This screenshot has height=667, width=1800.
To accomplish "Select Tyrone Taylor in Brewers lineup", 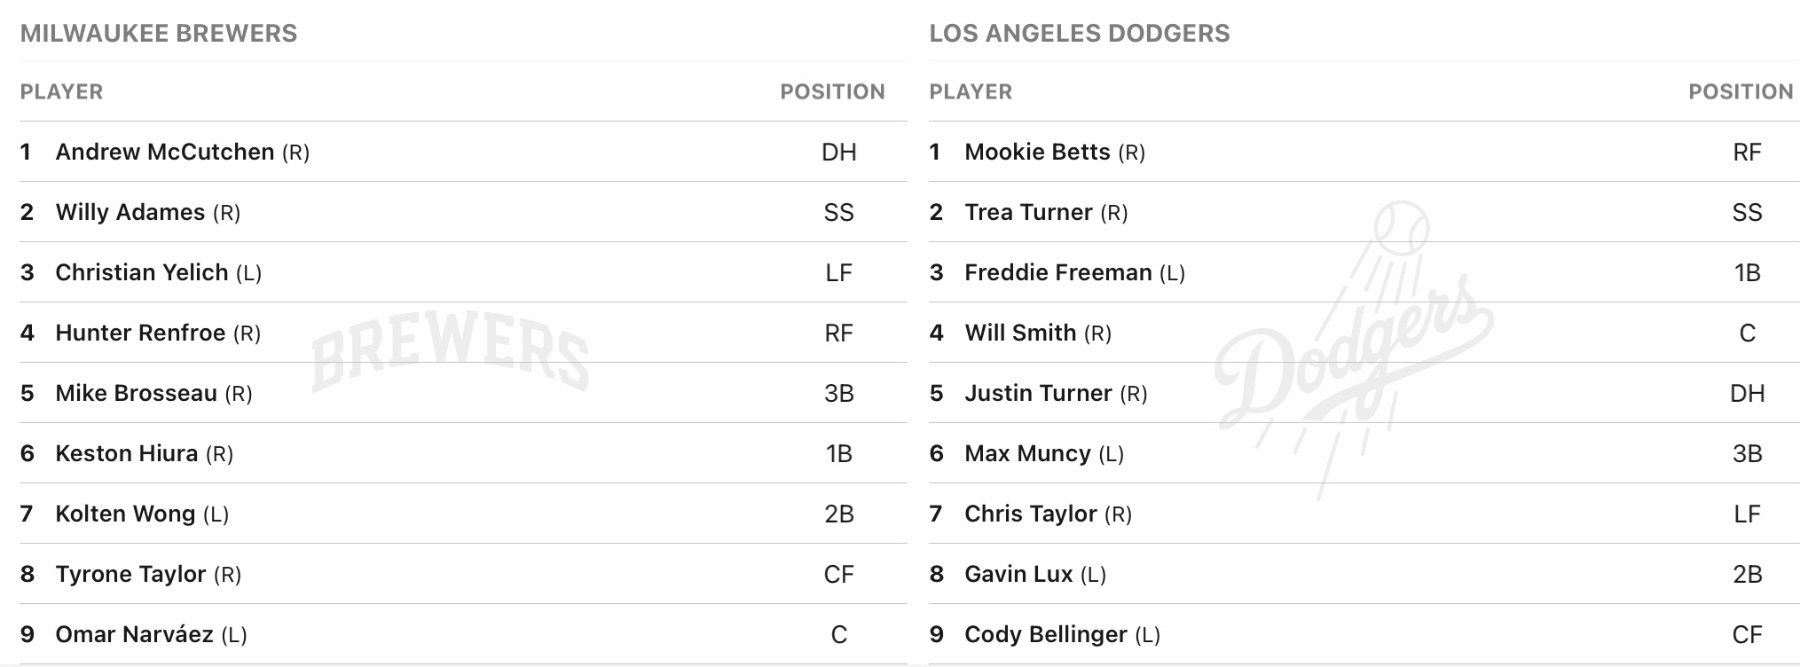I will (x=130, y=574).
